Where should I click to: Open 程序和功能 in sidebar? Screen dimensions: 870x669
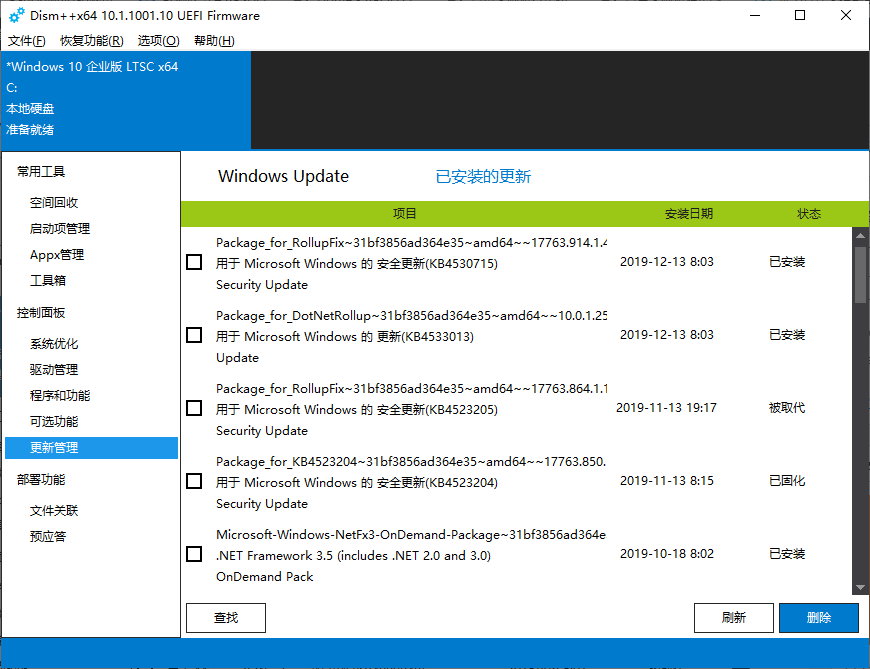tap(60, 396)
